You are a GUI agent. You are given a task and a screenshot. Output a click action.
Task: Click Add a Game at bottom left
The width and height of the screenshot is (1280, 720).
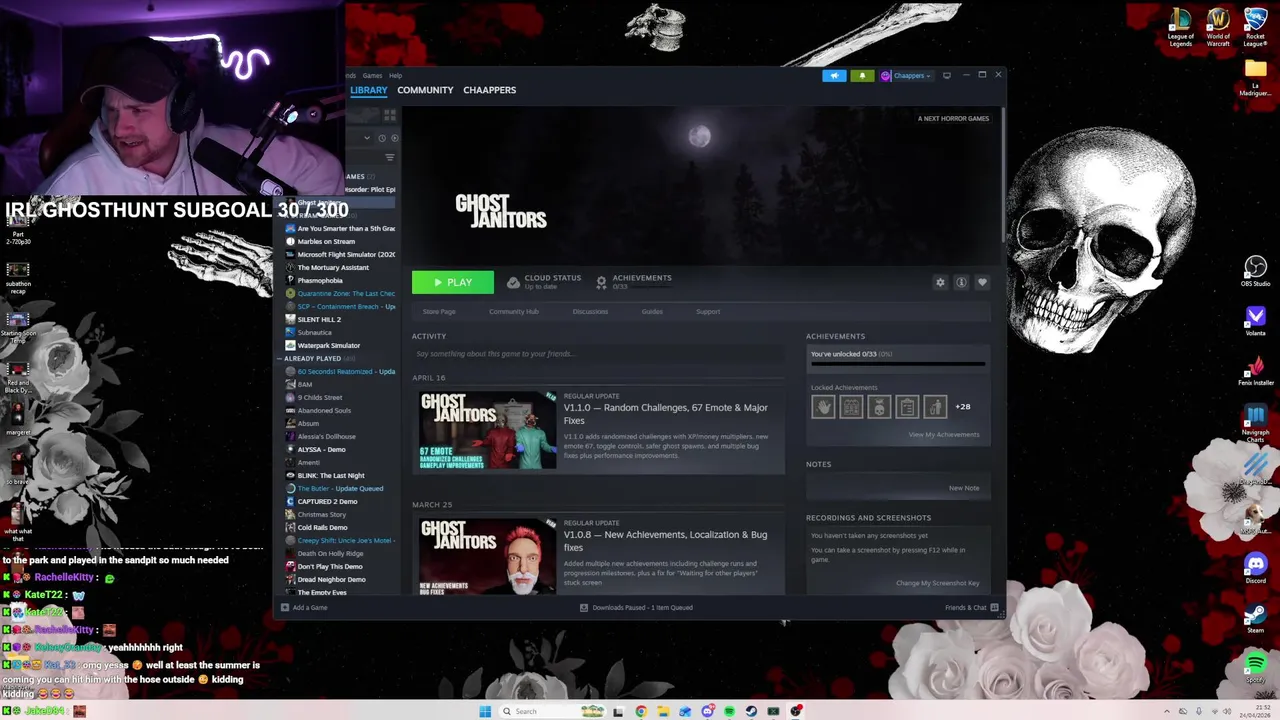coord(304,607)
